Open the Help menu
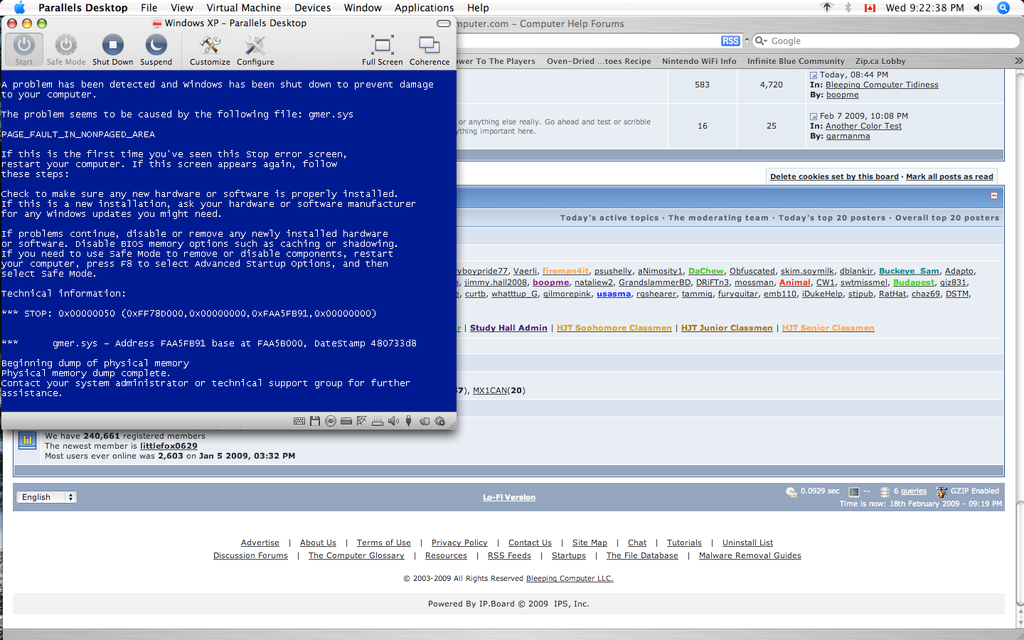 point(477,8)
